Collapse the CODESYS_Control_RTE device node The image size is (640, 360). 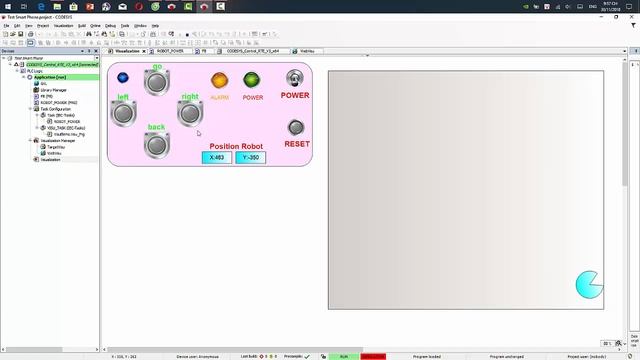tap(11, 64)
